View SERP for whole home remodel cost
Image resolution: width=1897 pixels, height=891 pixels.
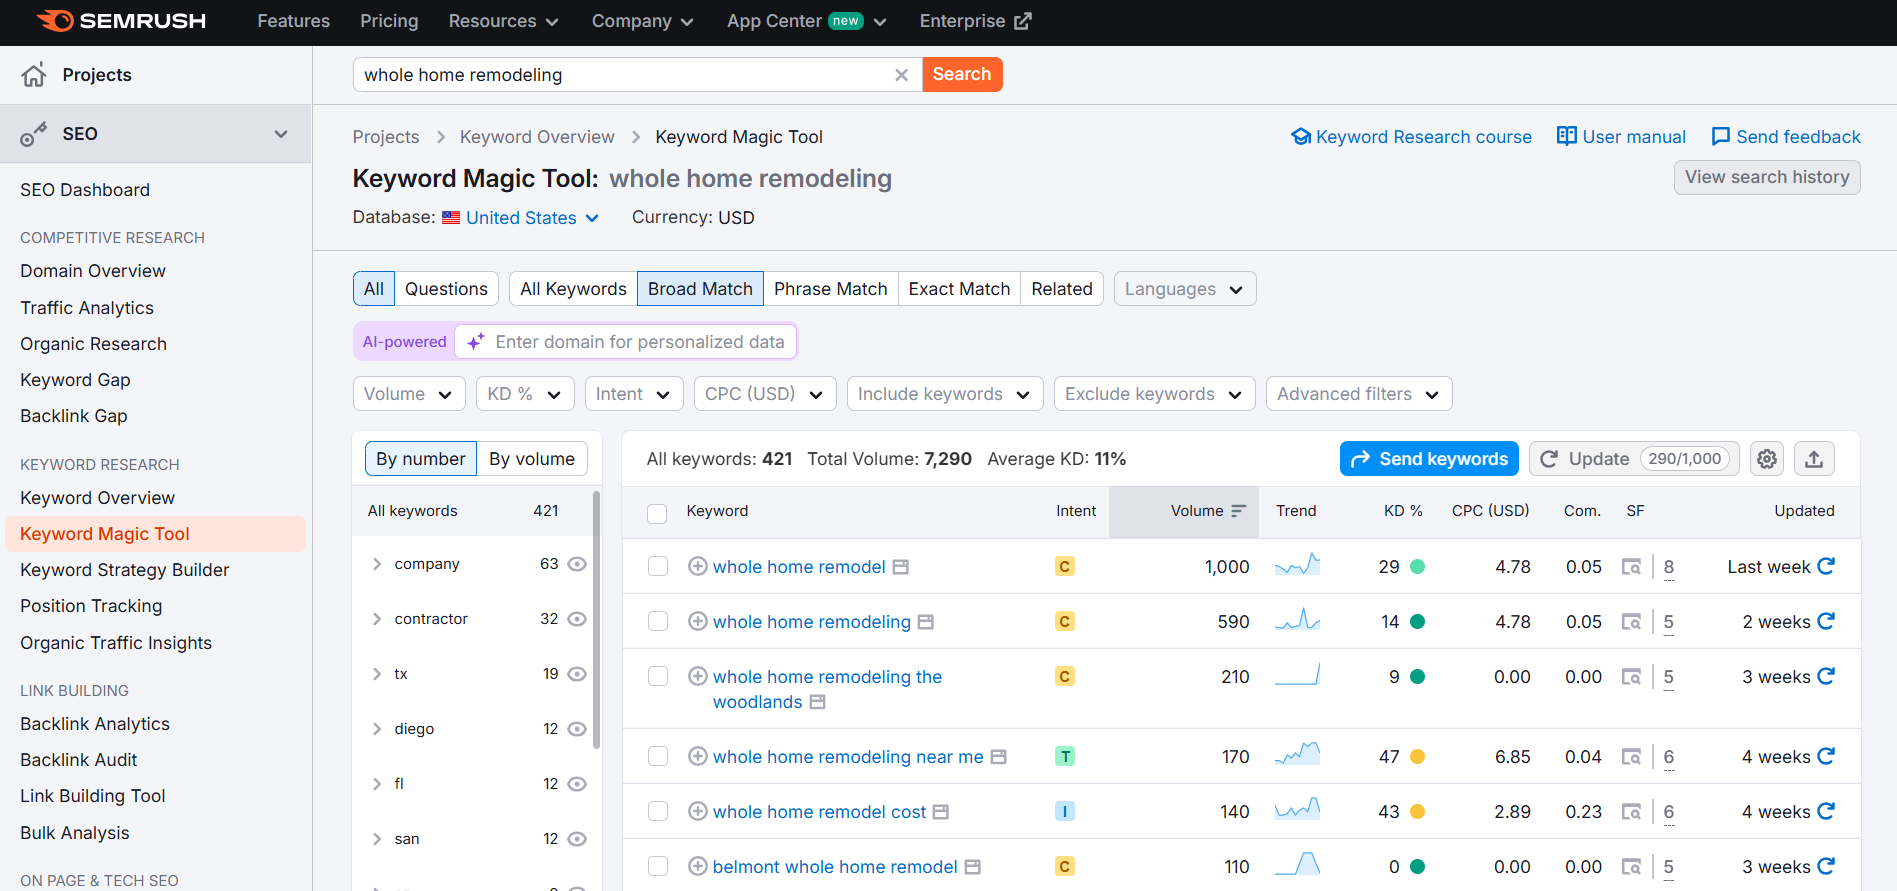[1631, 812]
